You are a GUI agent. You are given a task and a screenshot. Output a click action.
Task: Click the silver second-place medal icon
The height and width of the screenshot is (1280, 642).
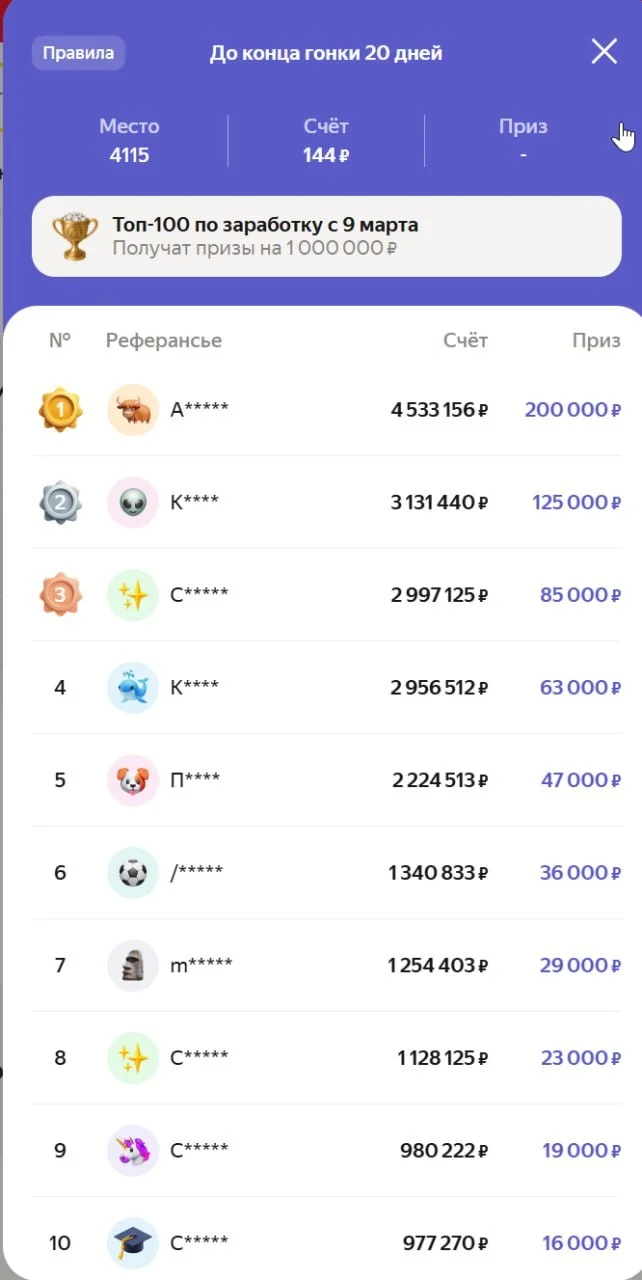(60, 502)
